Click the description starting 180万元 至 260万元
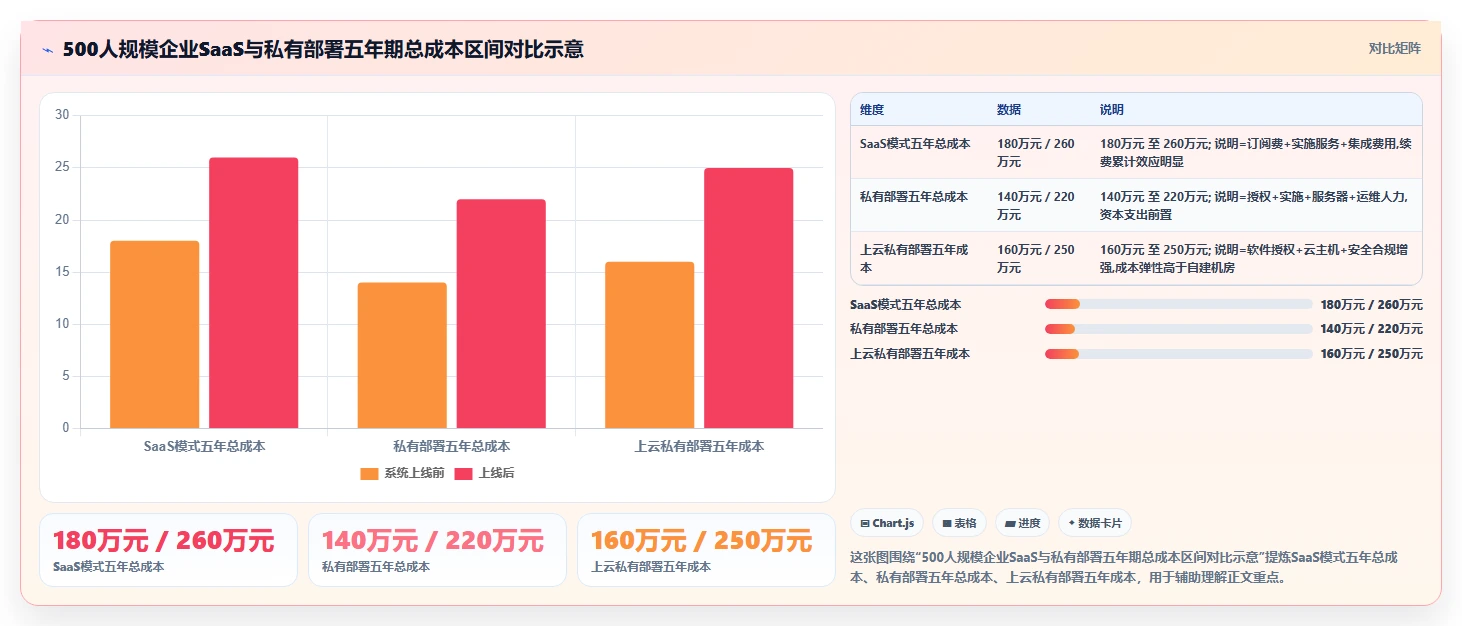 coord(1256,153)
